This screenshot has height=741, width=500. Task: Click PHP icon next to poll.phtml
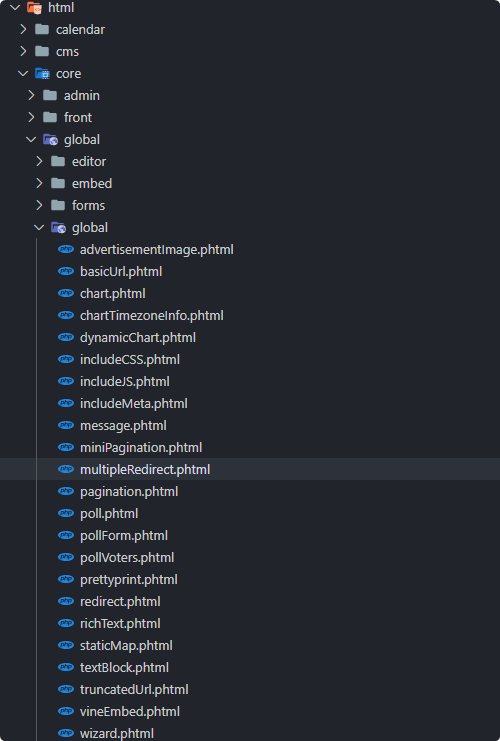pyautogui.click(x=66, y=513)
